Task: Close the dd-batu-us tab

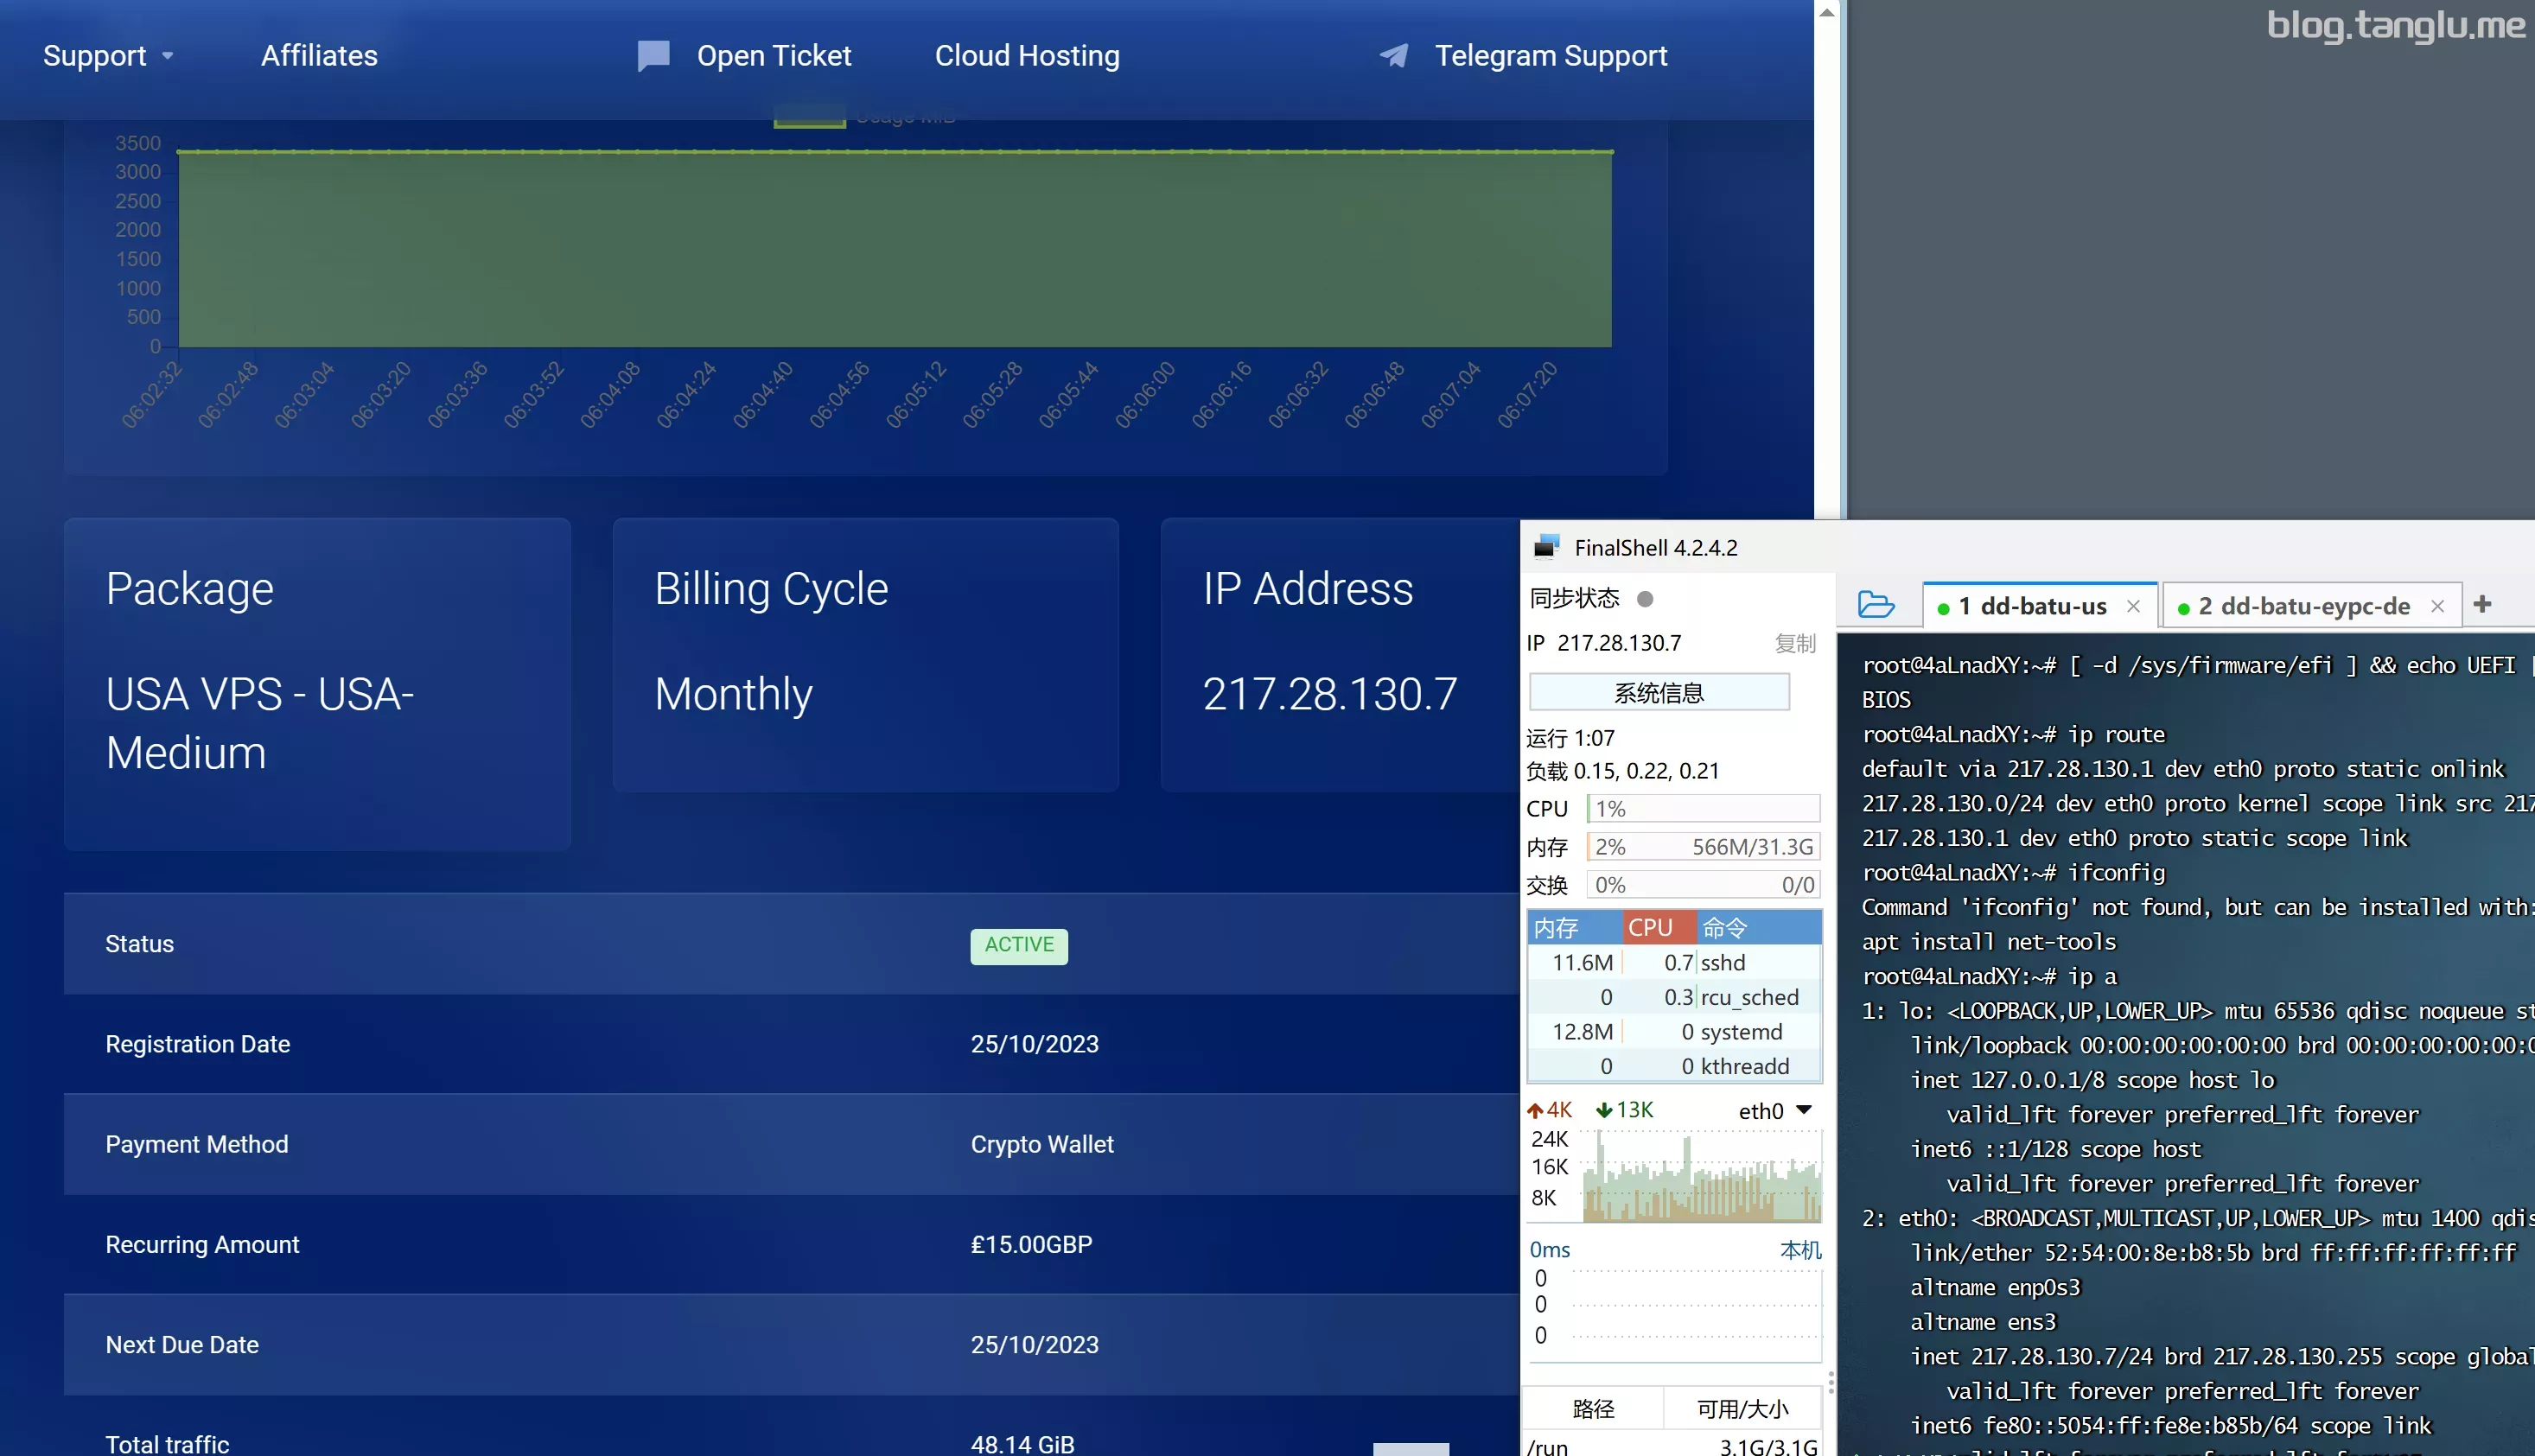Action: click(x=2133, y=606)
